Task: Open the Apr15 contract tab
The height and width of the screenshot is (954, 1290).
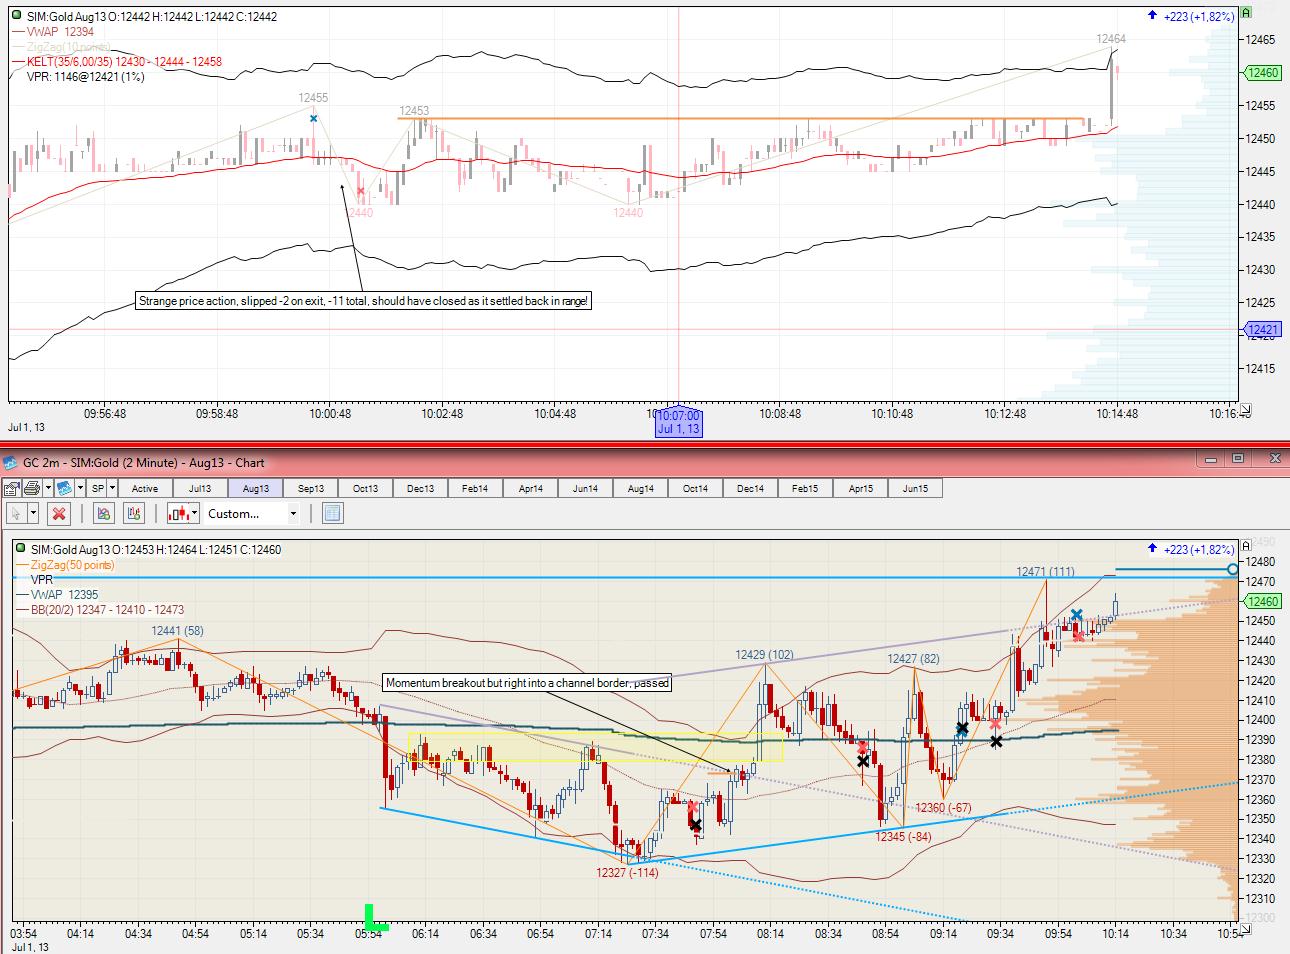Action: (860, 488)
